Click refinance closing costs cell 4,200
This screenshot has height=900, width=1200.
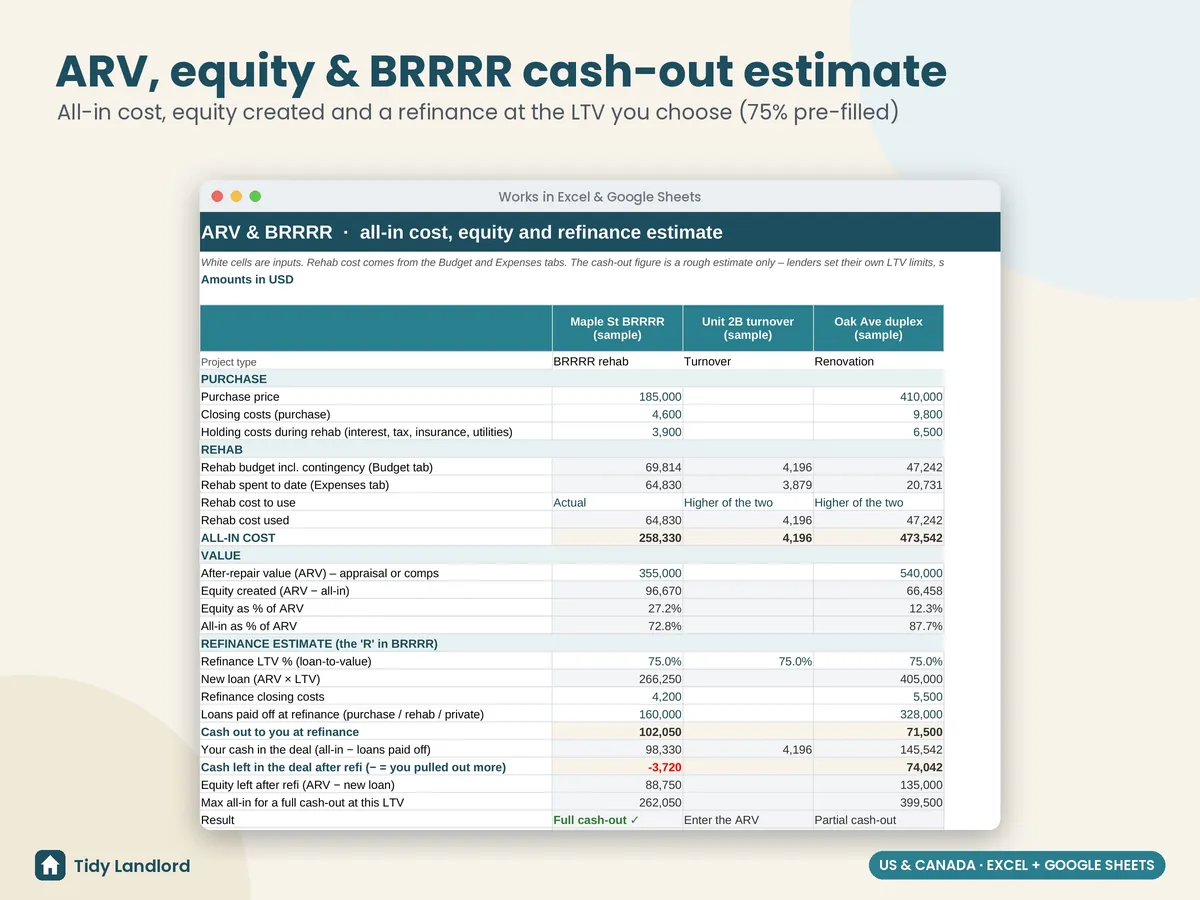click(617, 697)
